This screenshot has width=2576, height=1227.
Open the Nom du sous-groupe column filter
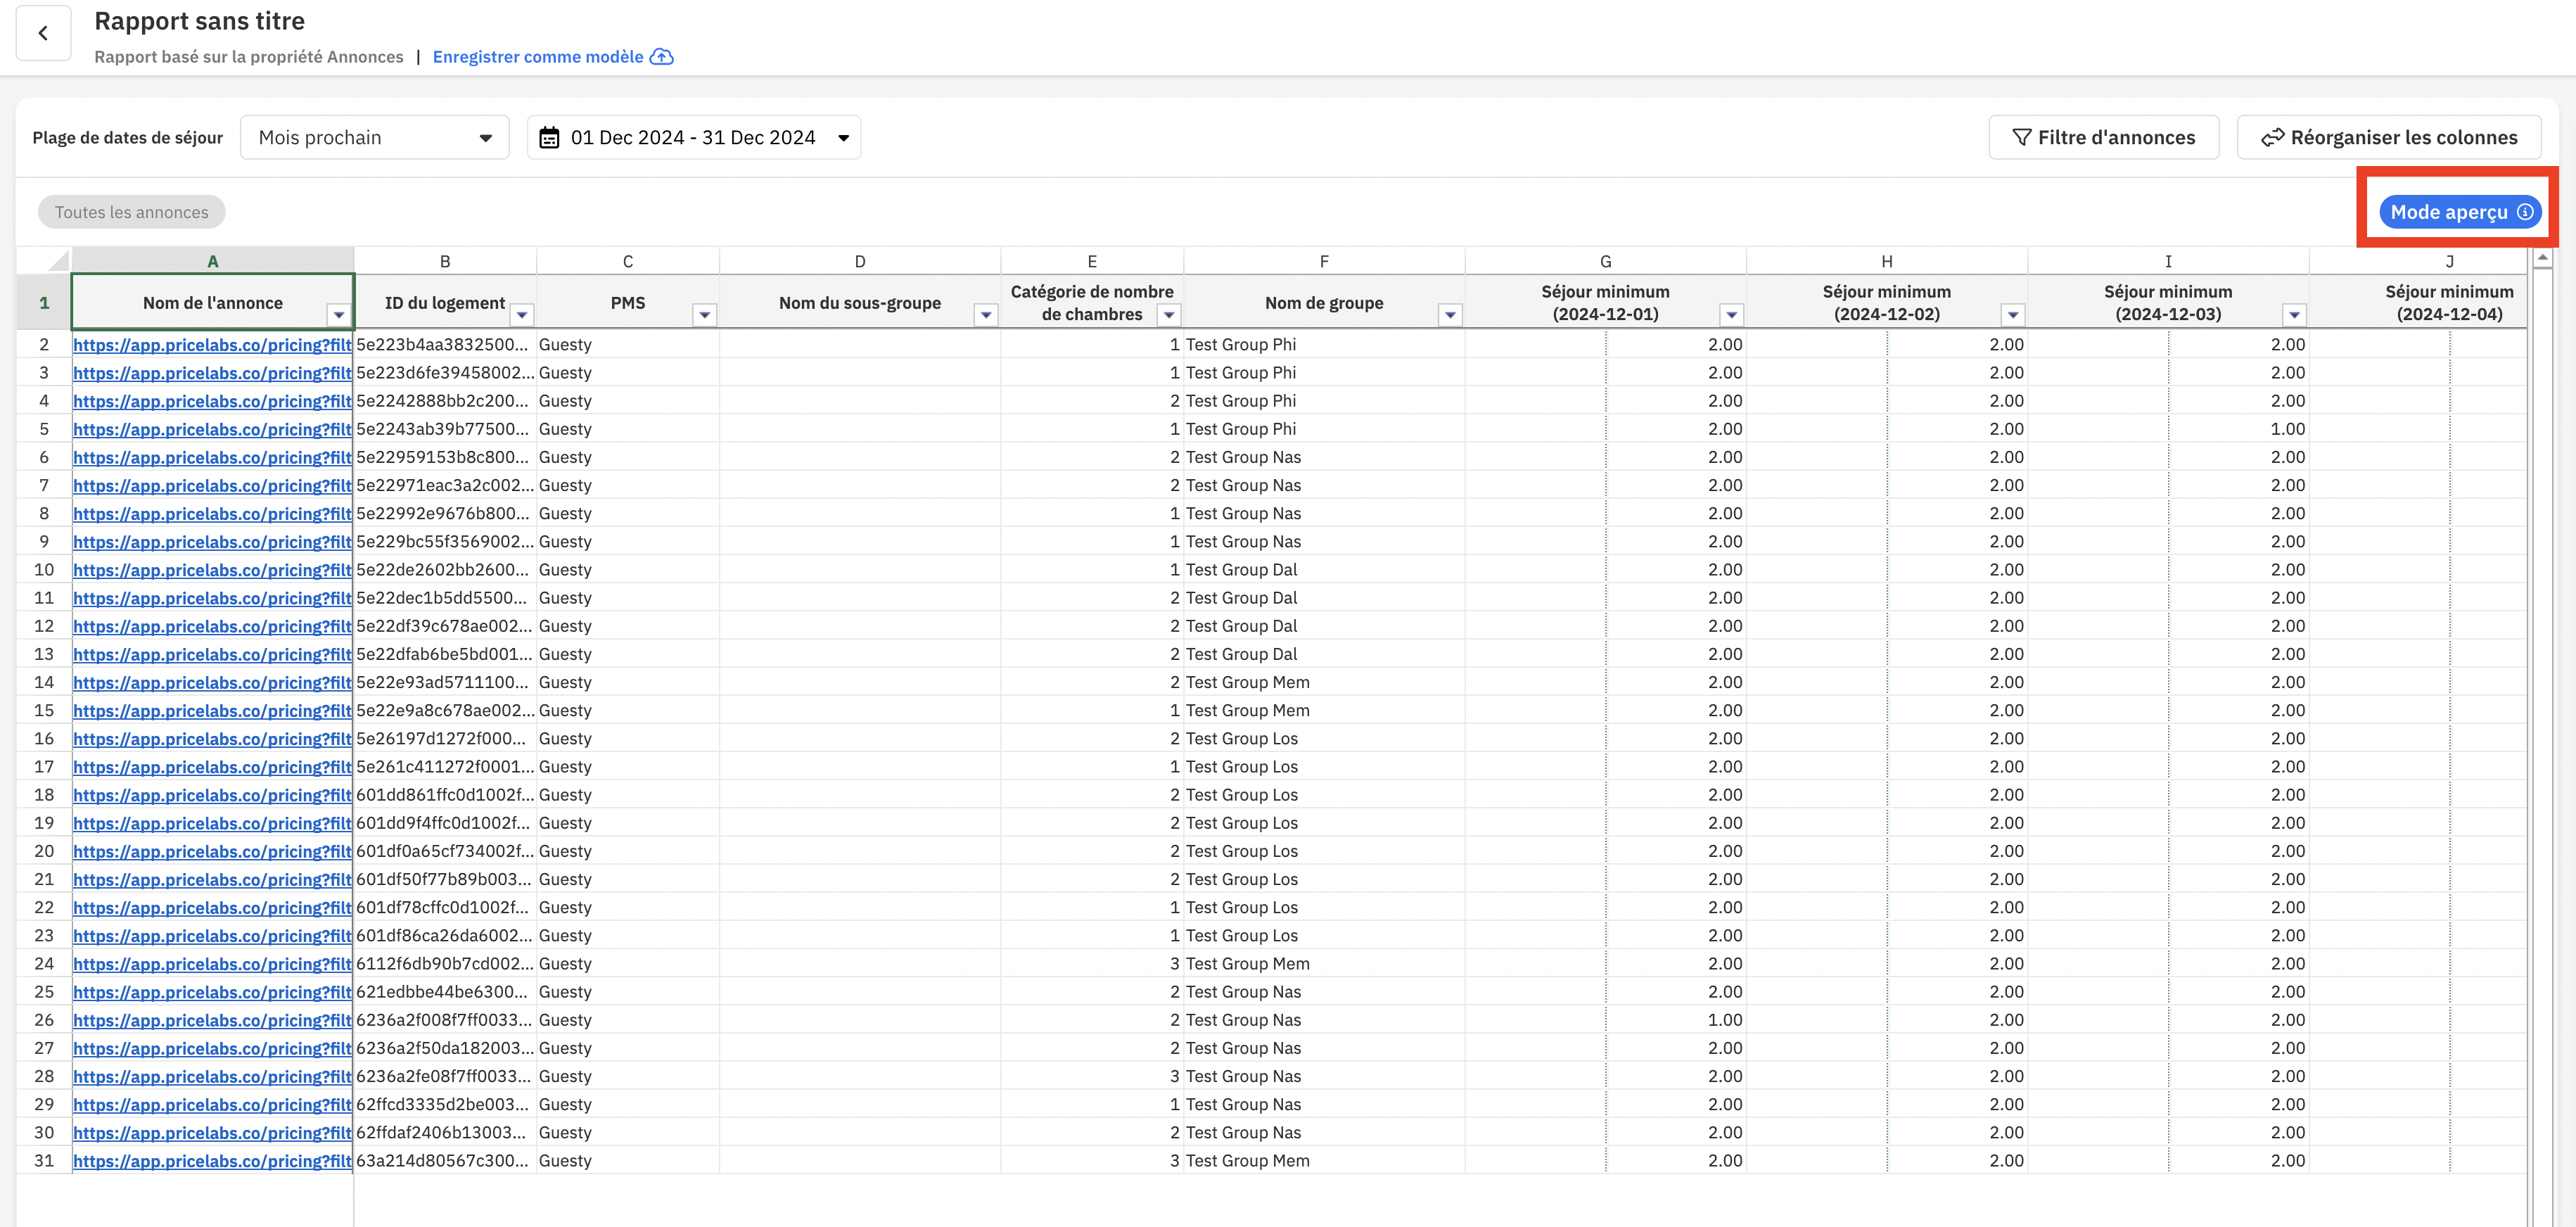tap(986, 315)
